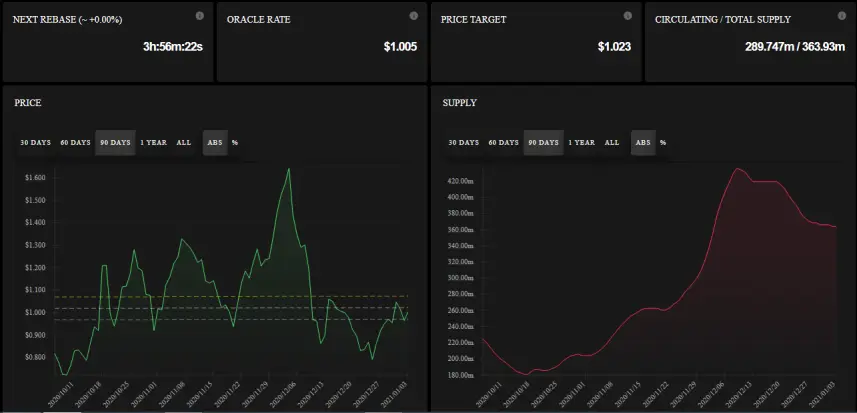The width and height of the screenshot is (857, 413).
Task: Click the PRICE chart heading
Action: pos(28,103)
